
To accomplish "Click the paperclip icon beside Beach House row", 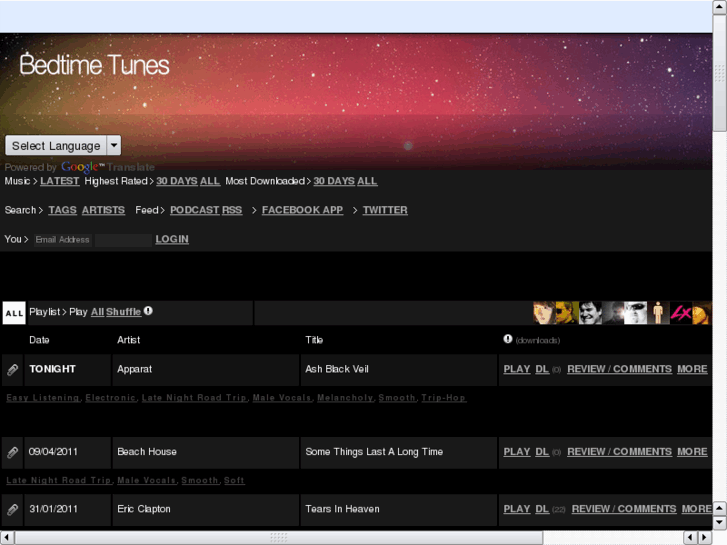I will tap(13, 452).
